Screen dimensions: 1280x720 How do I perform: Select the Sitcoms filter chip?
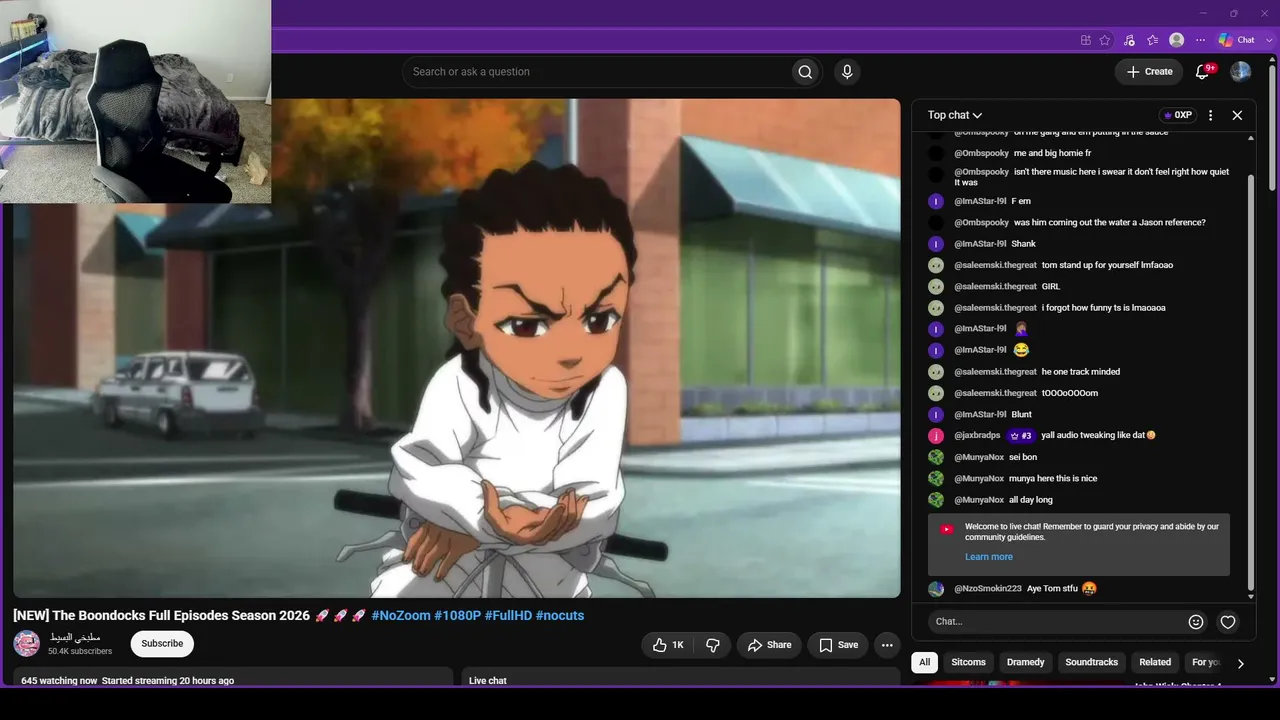tap(968, 662)
